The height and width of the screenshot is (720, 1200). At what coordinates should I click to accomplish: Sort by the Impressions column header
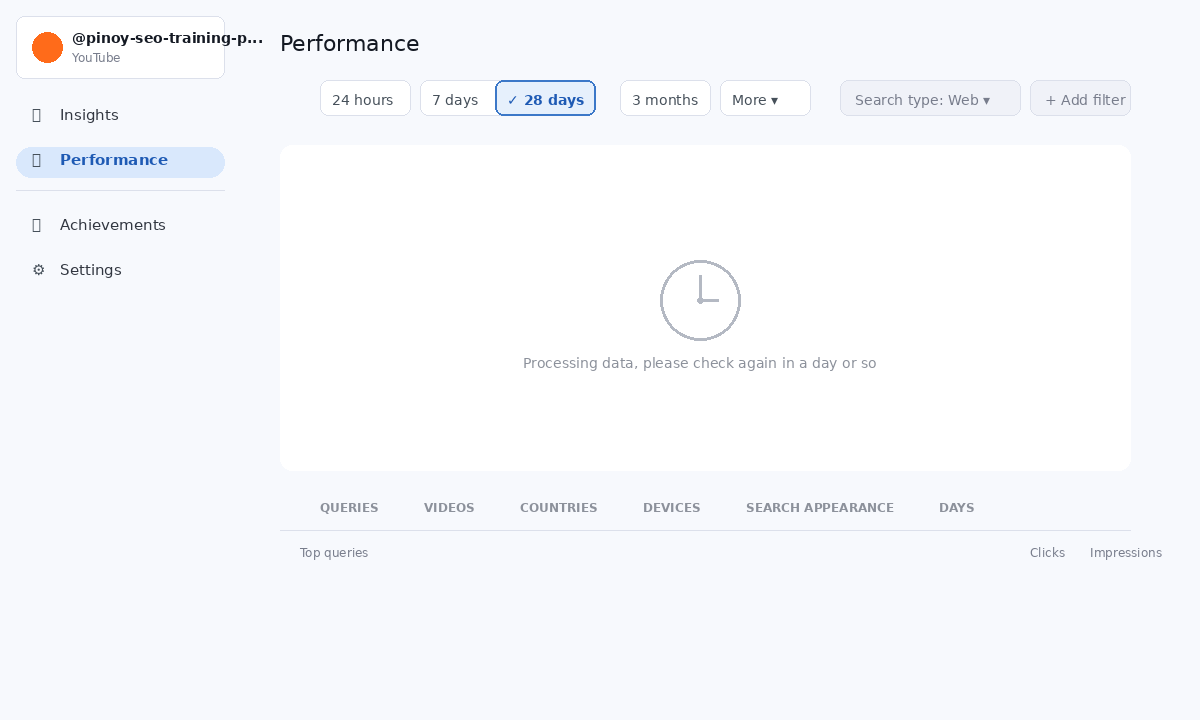[x=1125, y=553]
